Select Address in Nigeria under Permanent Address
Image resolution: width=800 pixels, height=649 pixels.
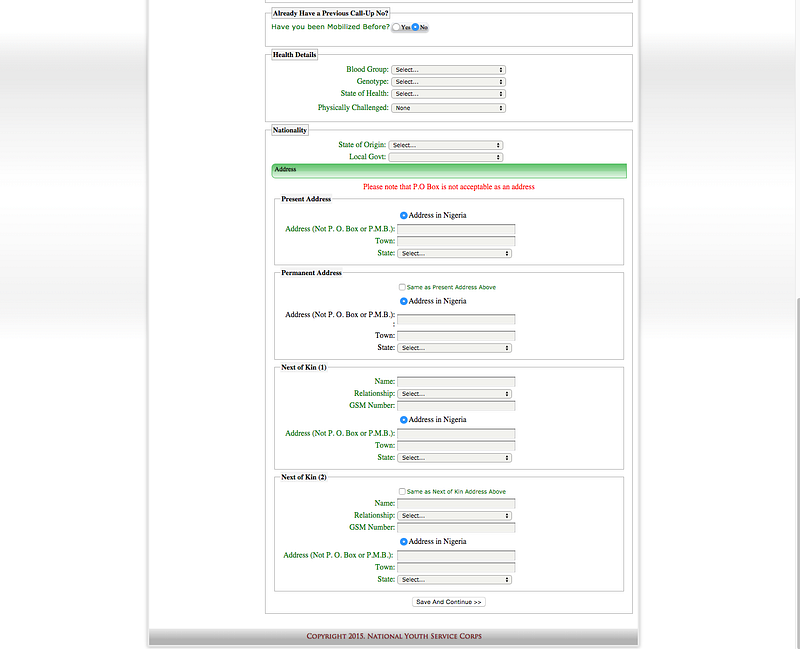404,301
